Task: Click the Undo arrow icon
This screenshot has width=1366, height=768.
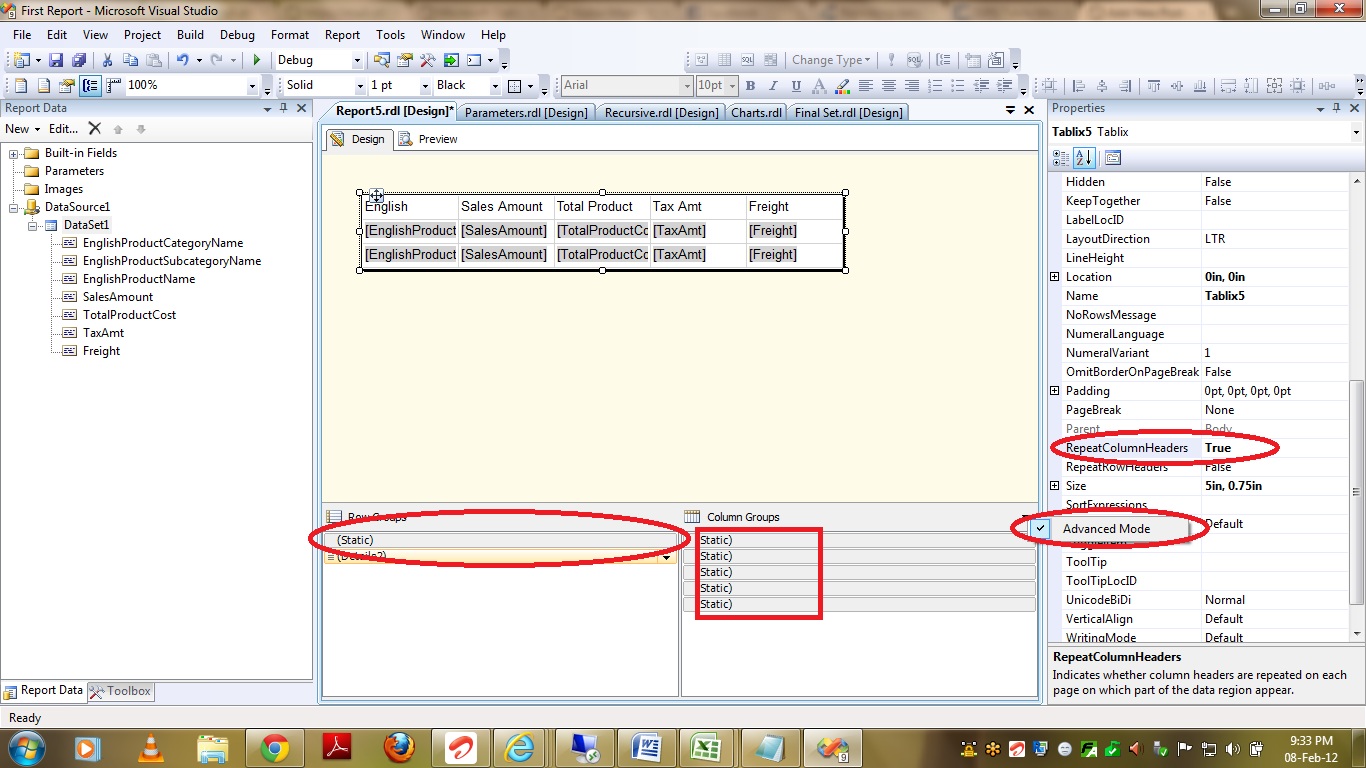Action: coord(183,61)
